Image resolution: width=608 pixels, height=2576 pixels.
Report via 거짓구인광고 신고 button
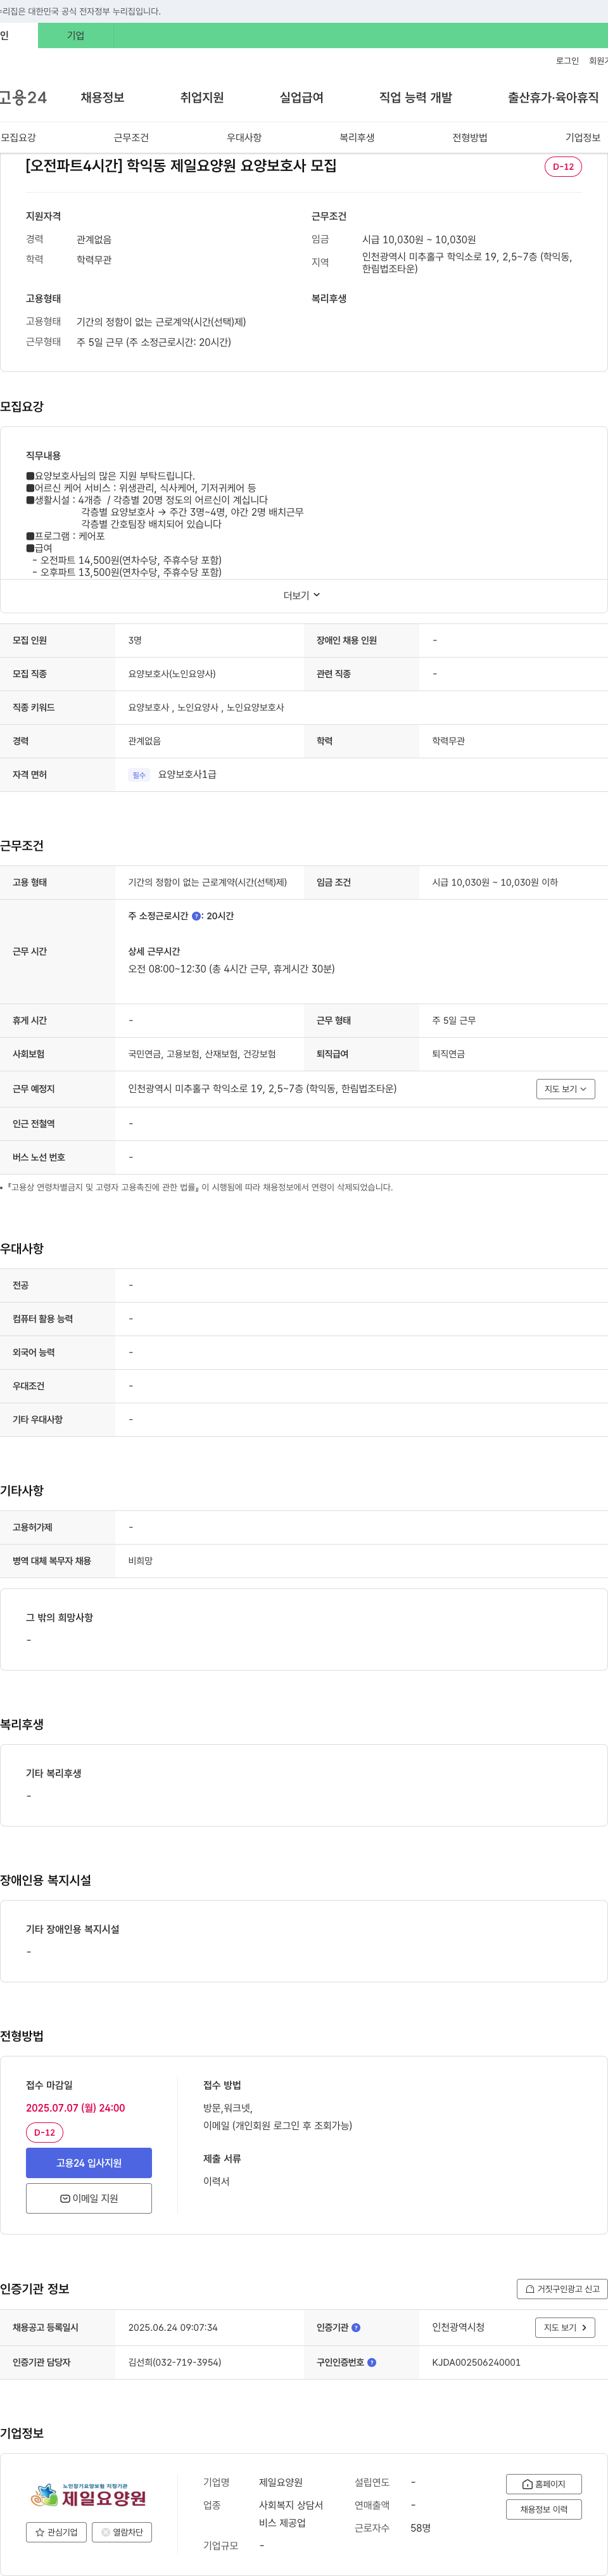pyautogui.click(x=562, y=2288)
